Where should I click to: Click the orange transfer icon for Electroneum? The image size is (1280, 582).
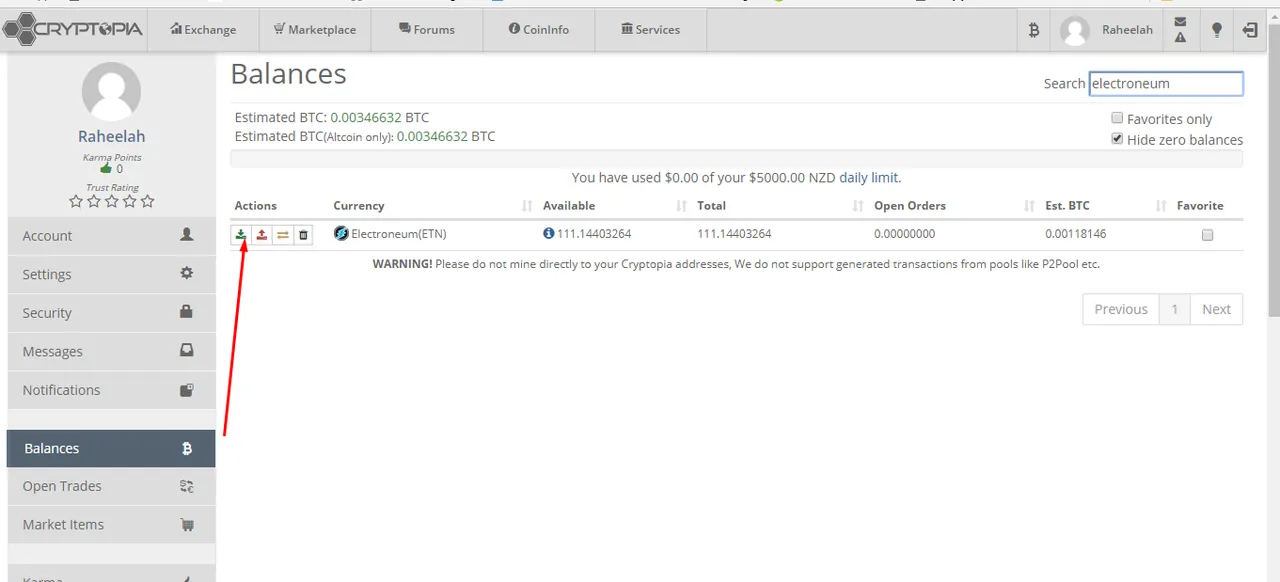[x=283, y=235]
